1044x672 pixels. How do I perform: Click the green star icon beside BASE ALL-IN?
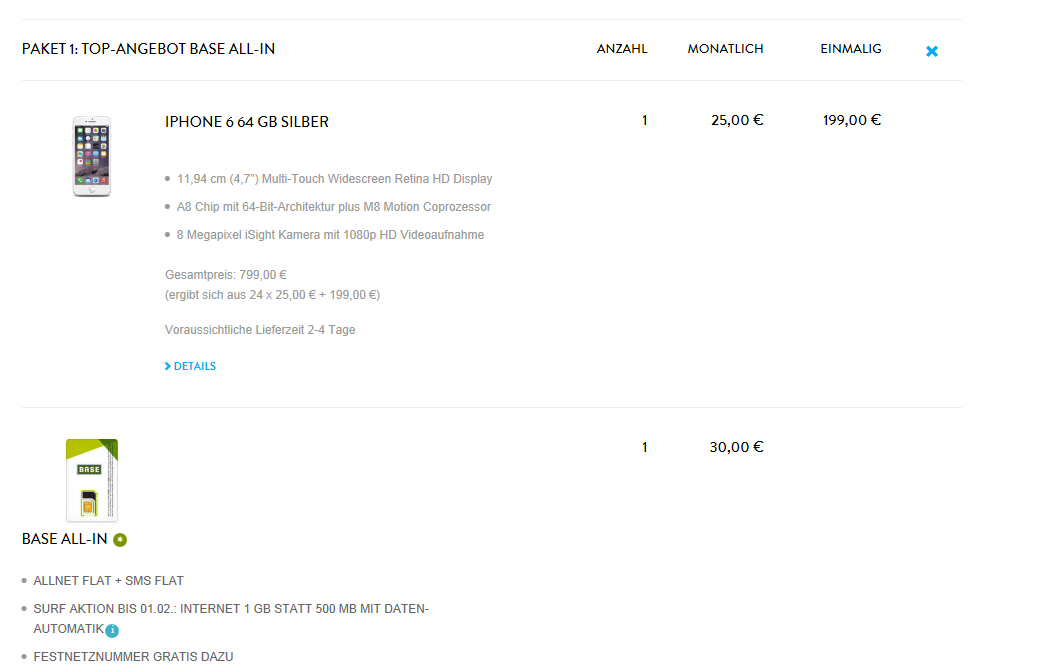(x=120, y=540)
